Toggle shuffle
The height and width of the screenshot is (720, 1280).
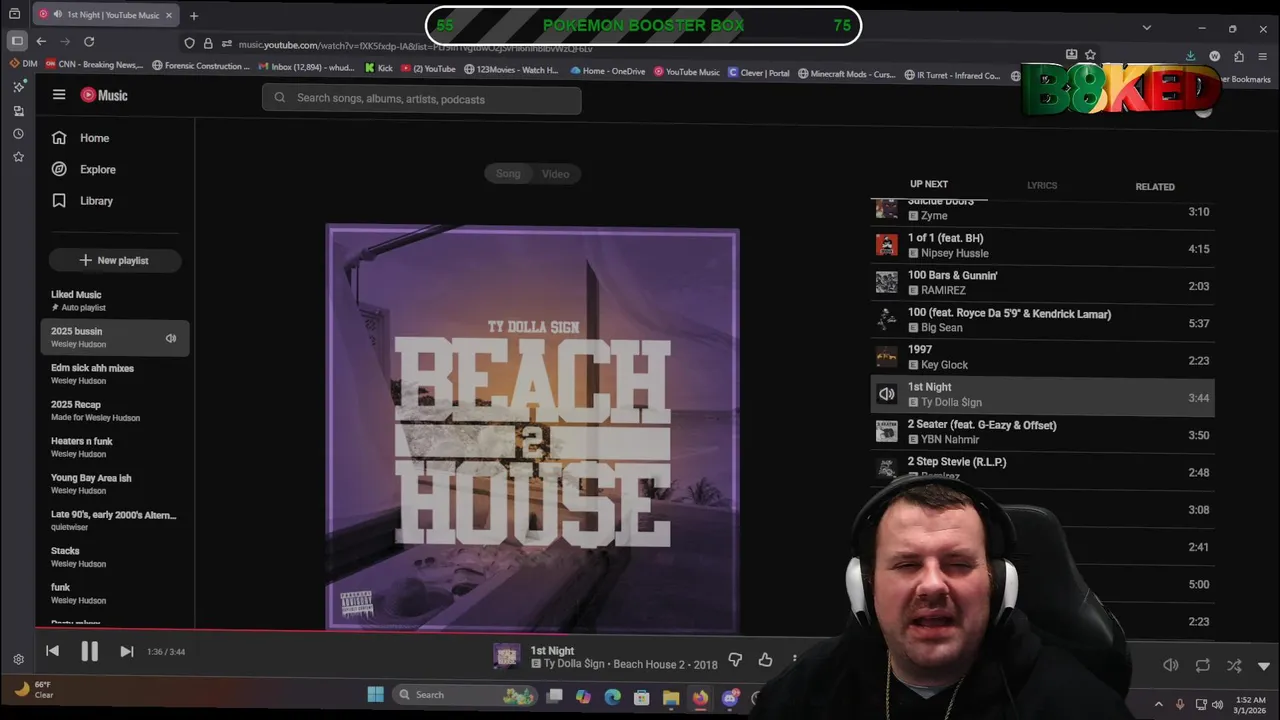pyautogui.click(x=1234, y=665)
